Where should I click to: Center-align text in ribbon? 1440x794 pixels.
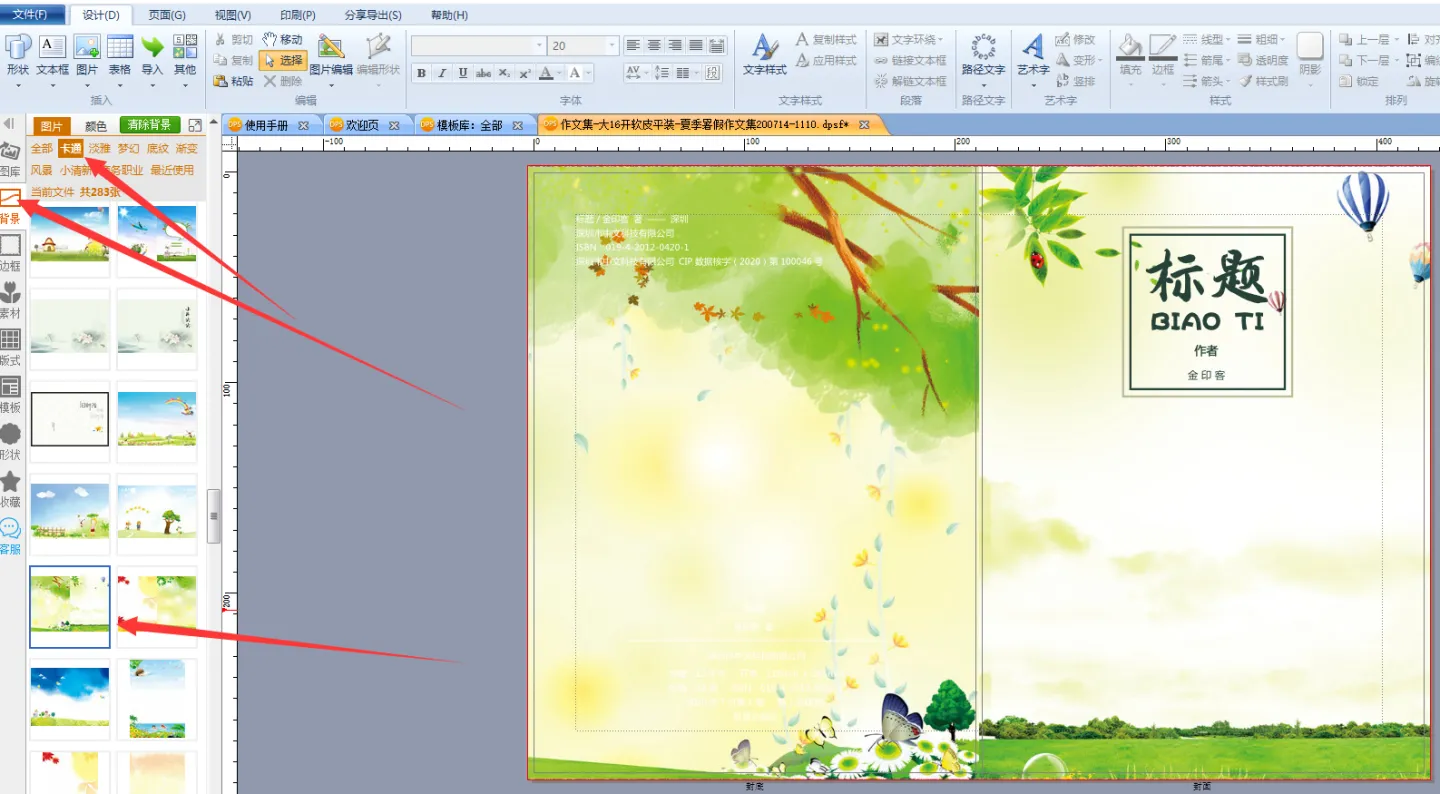pyautogui.click(x=654, y=45)
